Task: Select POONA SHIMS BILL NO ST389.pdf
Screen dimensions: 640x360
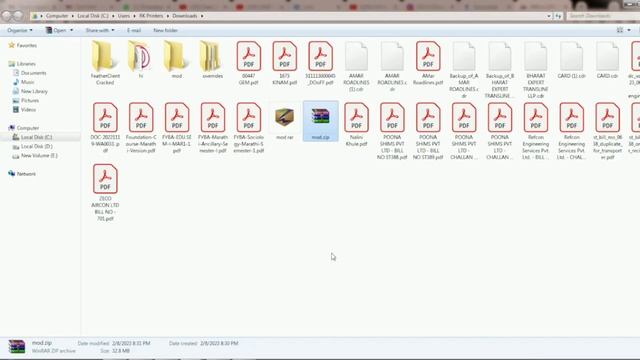Action: [428, 131]
